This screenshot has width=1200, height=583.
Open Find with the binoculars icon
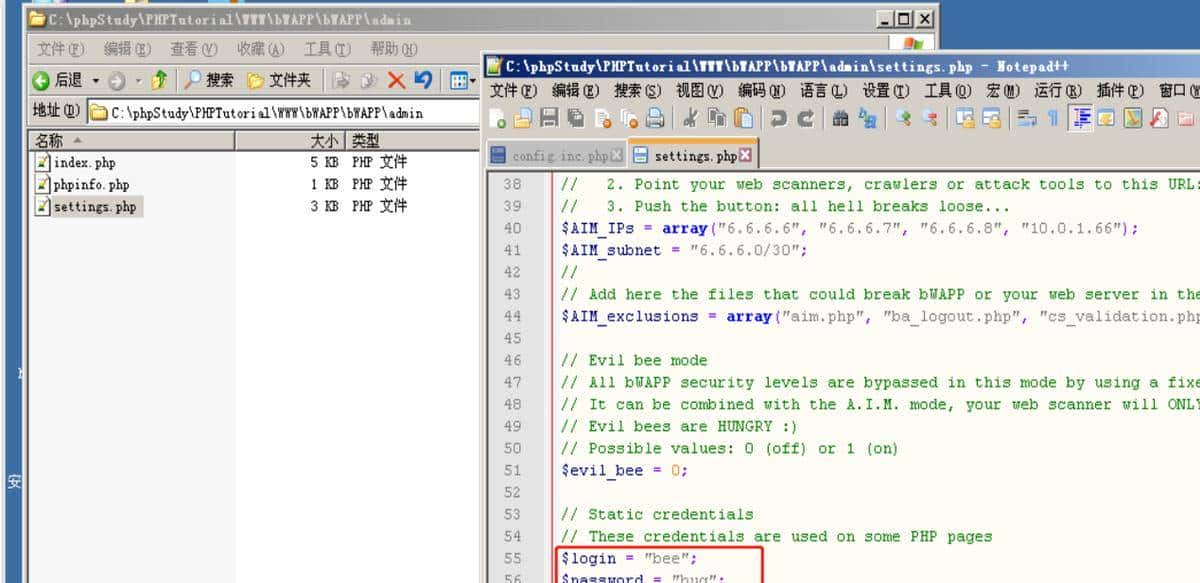coord(841,119)
